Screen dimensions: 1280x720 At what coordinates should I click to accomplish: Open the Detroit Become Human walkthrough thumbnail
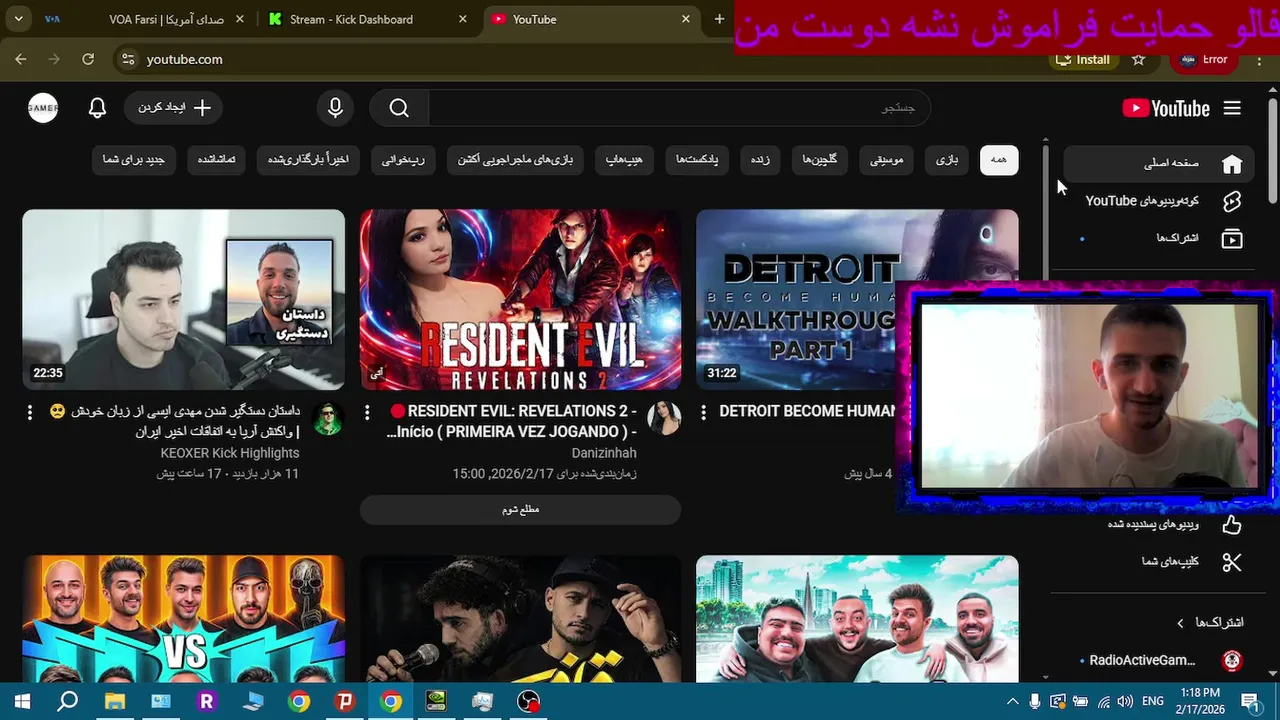tap(857, 299)
